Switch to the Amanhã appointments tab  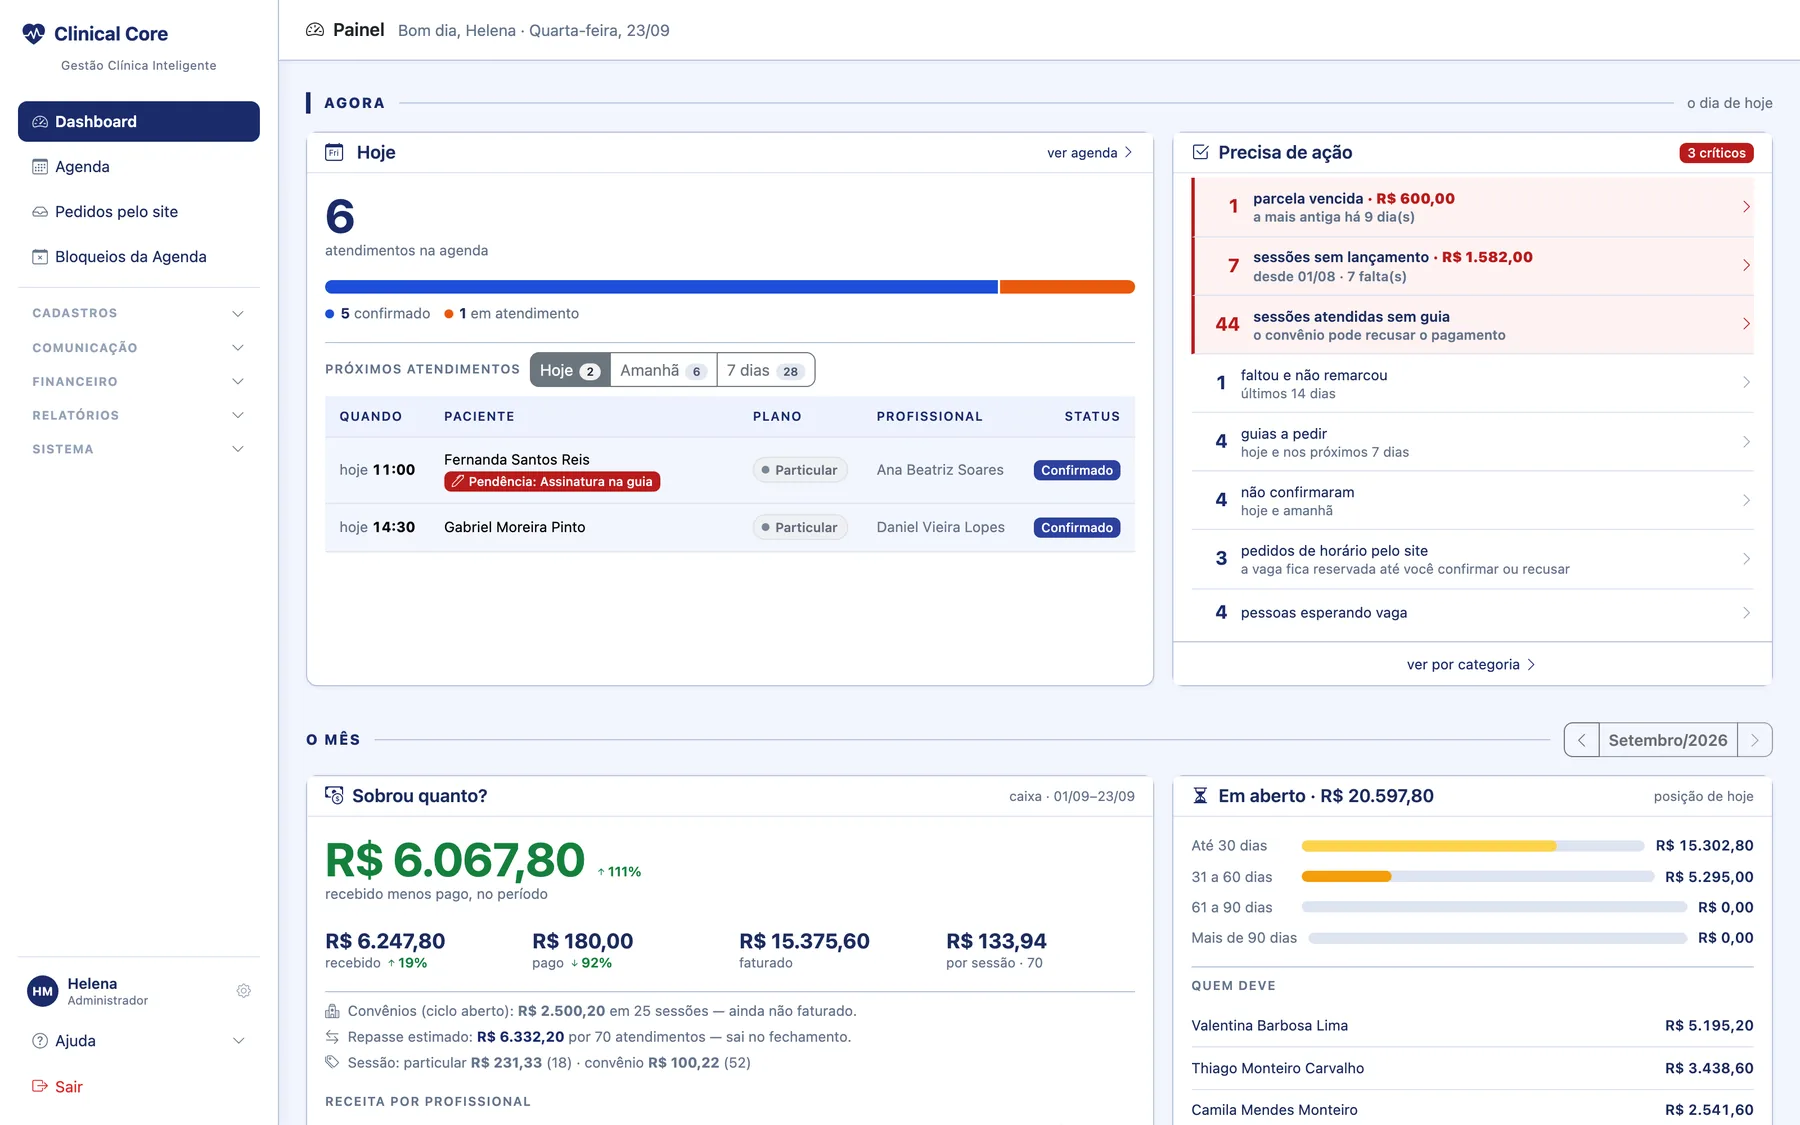coord(664,370)
